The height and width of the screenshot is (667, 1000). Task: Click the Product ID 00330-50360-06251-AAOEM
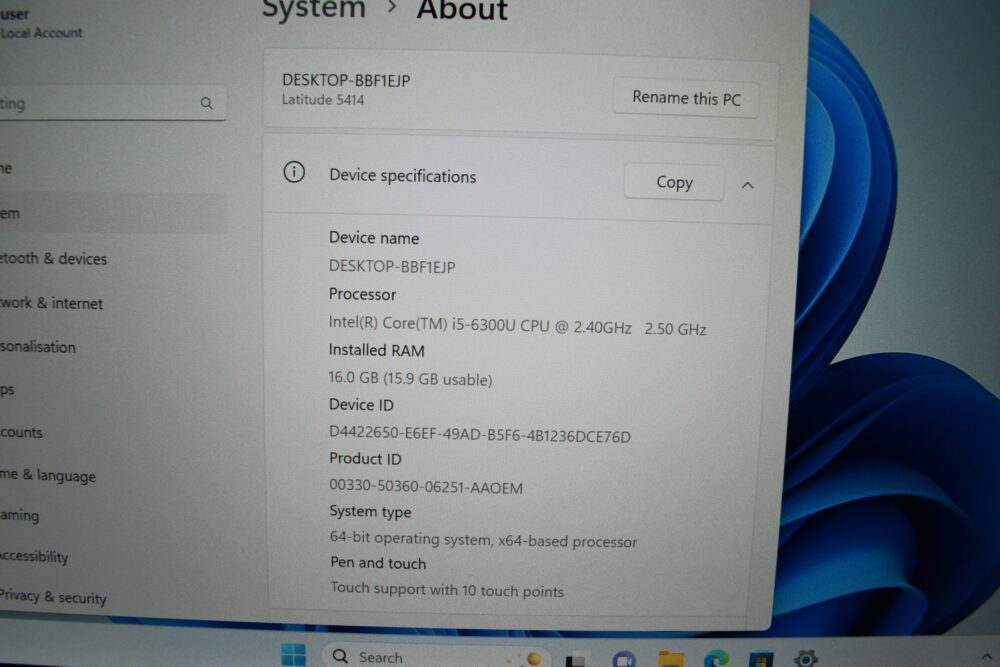(x=426, y=487)
